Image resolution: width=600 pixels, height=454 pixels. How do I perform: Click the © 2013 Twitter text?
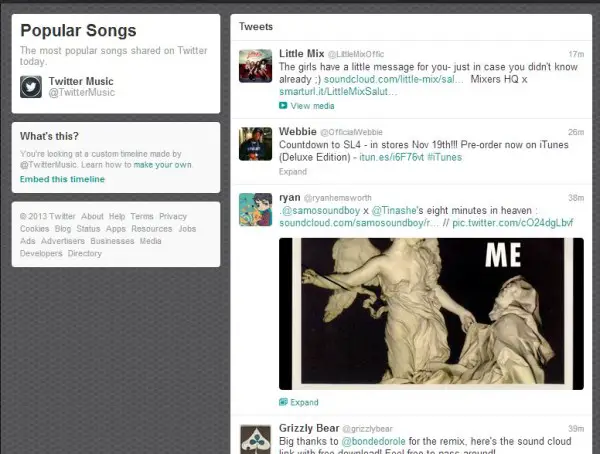[48, 216]
